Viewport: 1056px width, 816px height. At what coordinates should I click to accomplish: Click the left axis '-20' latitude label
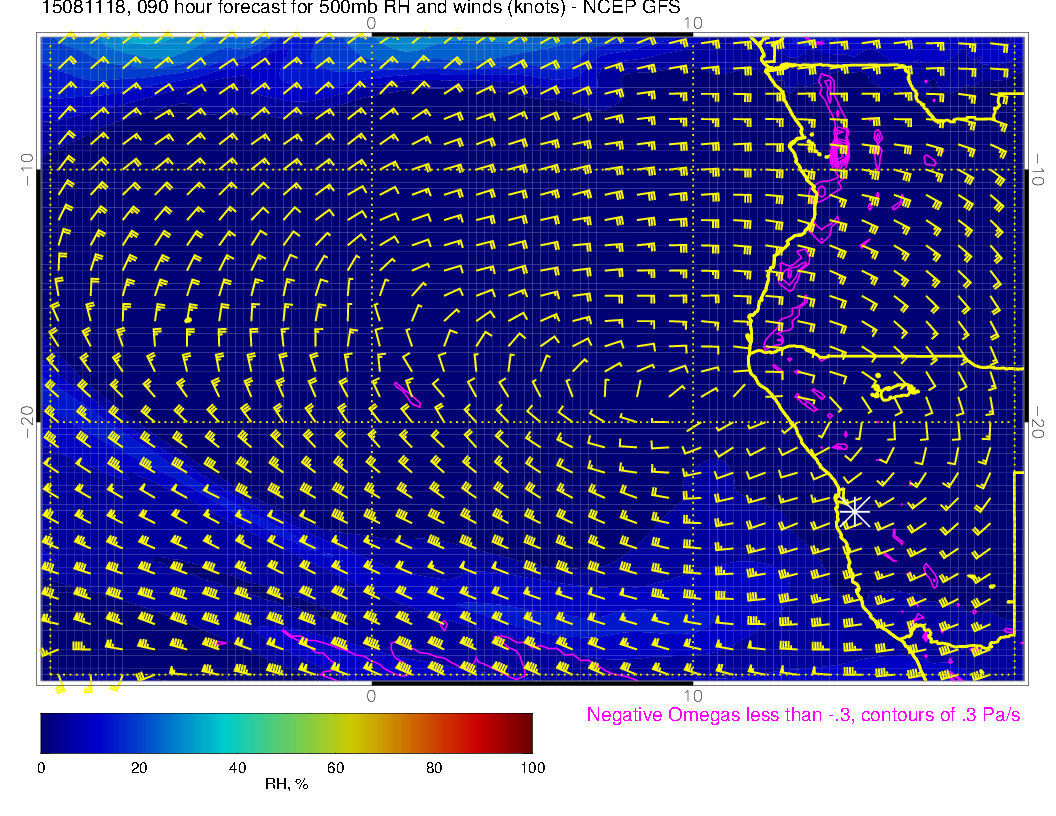click(x=27, y=421)
